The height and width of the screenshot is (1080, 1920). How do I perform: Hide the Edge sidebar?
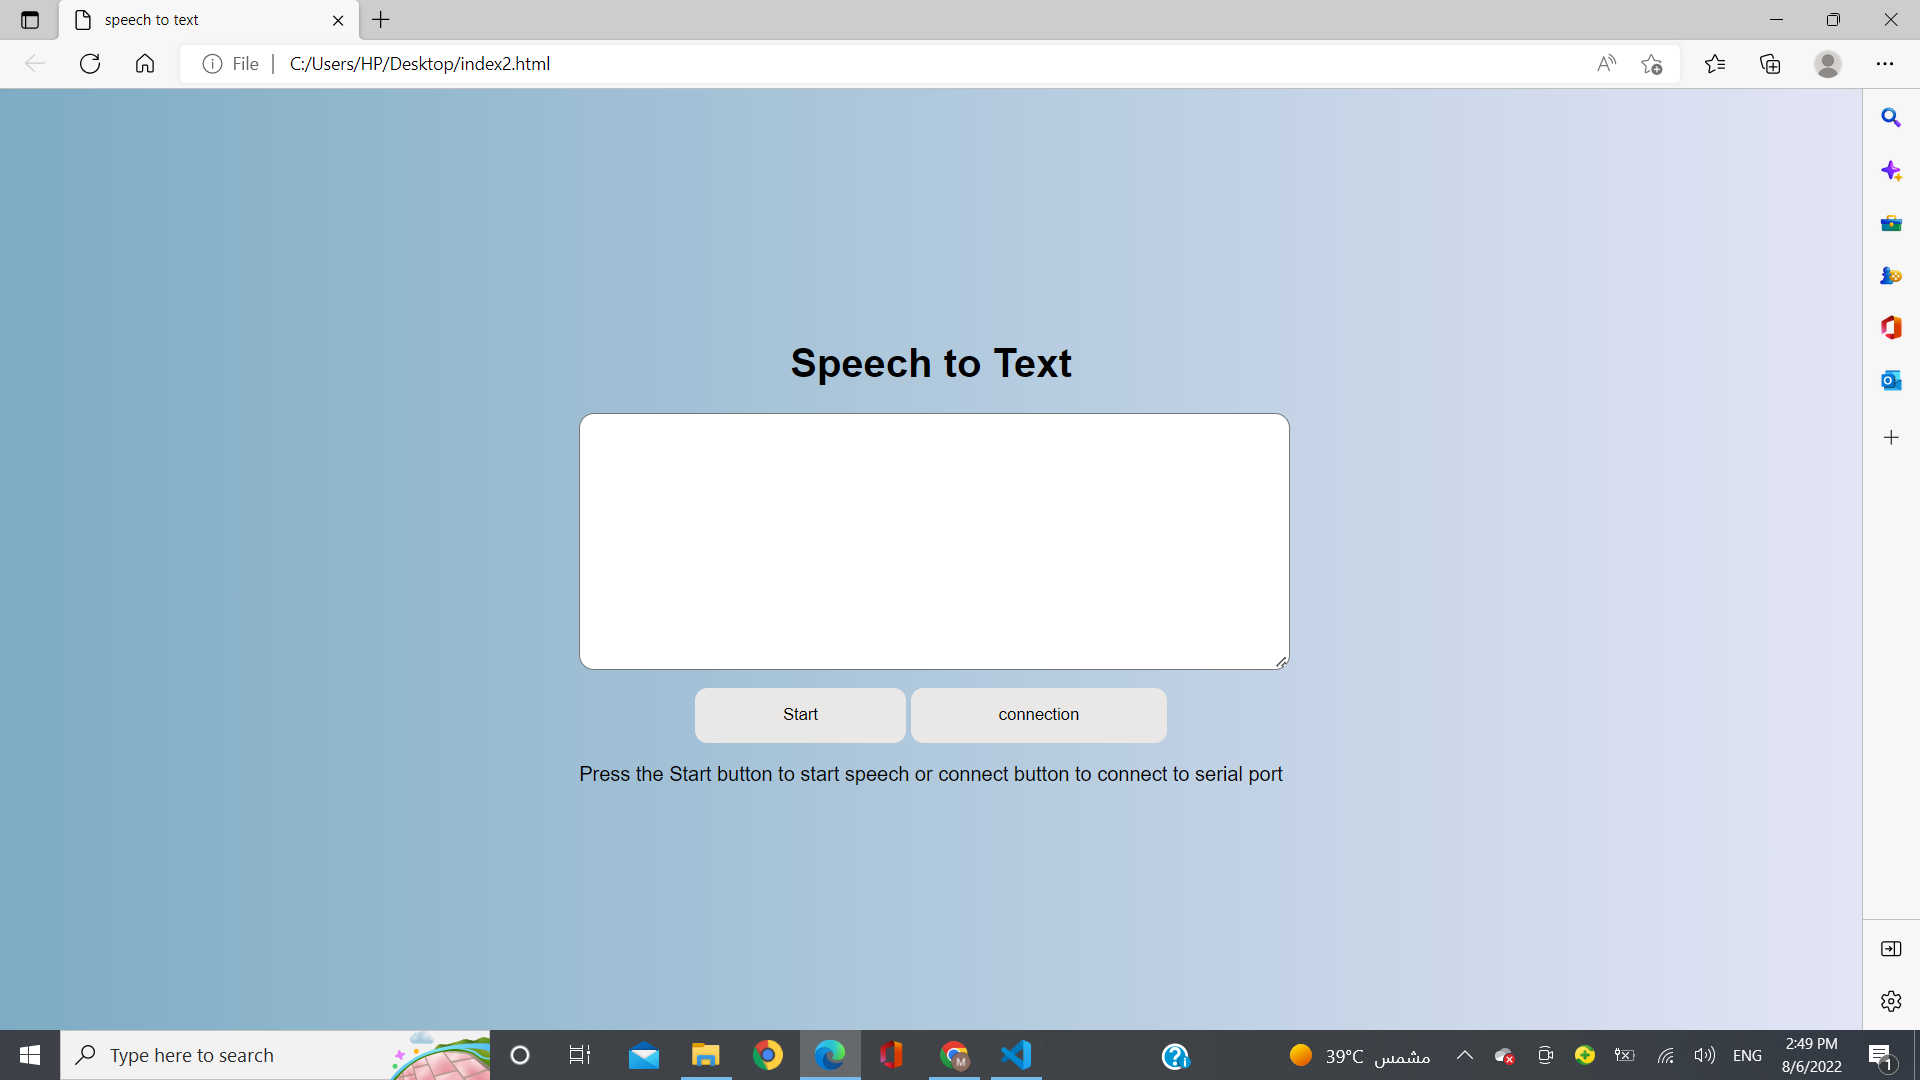pos(1890,949)
